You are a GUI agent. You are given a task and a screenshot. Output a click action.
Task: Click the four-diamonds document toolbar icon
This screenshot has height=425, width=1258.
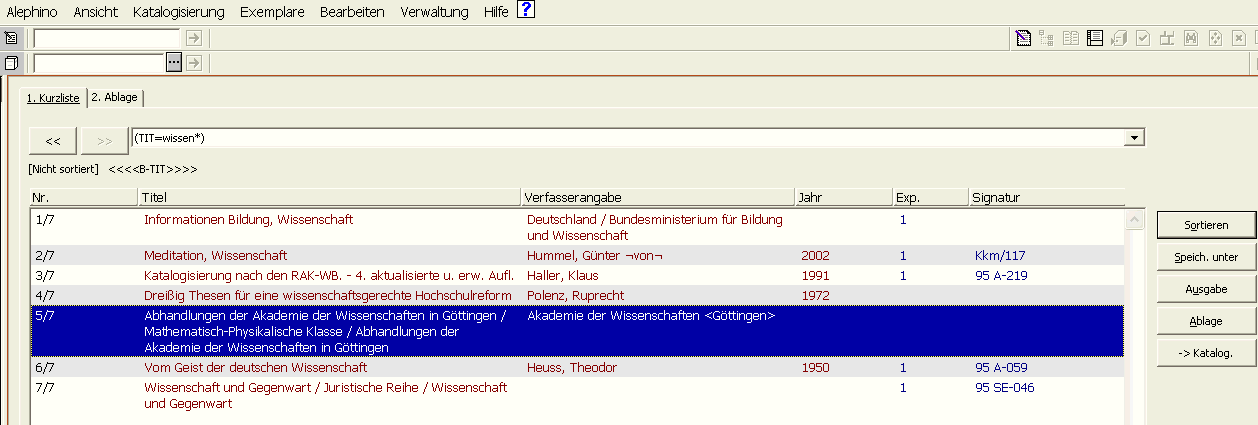[x=1215, y=38]
